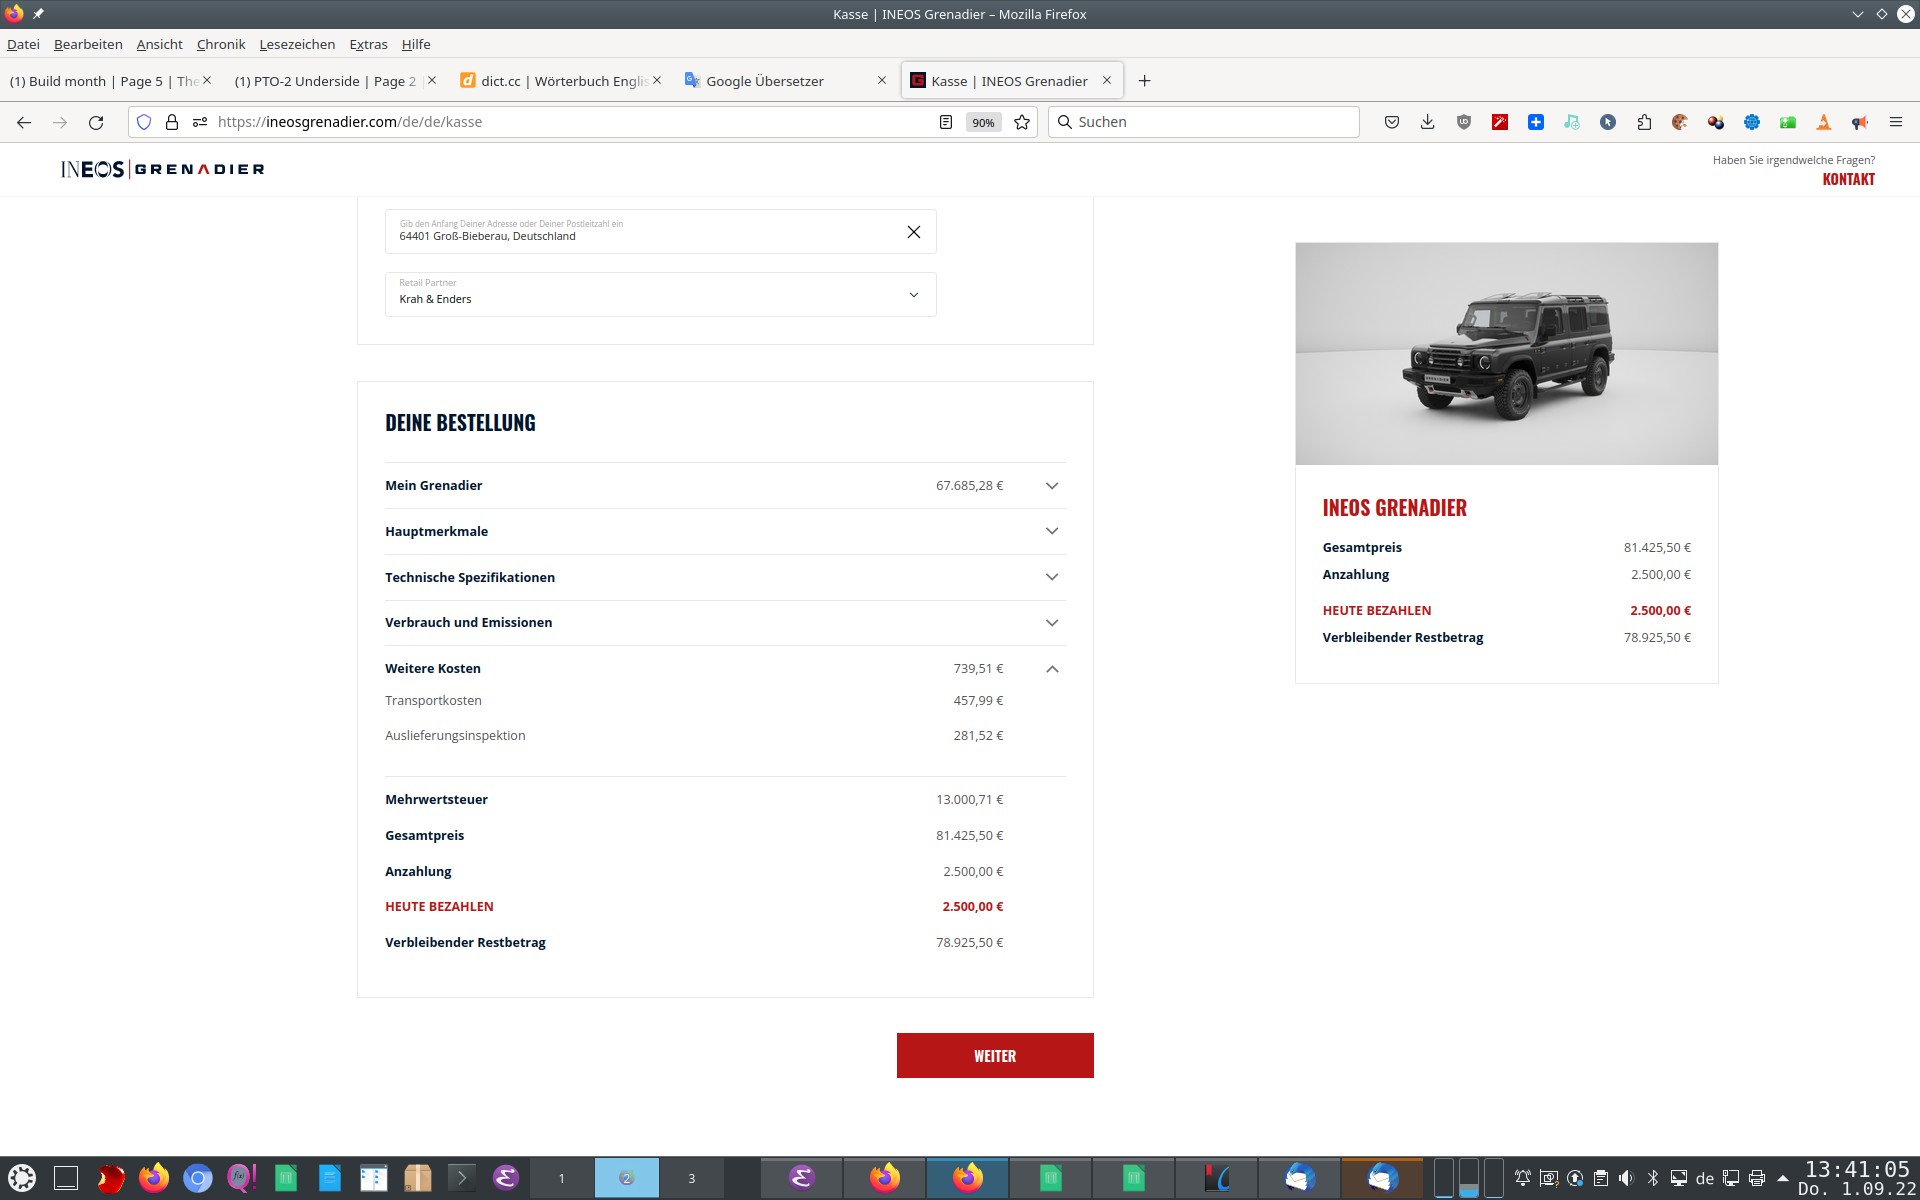Click the blue globe gear extension icon
The image size is (1920, 1200).
pos(1752,122)
